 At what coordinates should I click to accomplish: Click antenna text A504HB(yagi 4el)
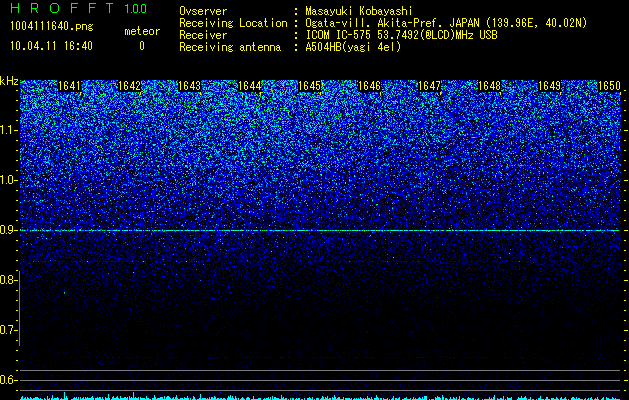(353, 47)
